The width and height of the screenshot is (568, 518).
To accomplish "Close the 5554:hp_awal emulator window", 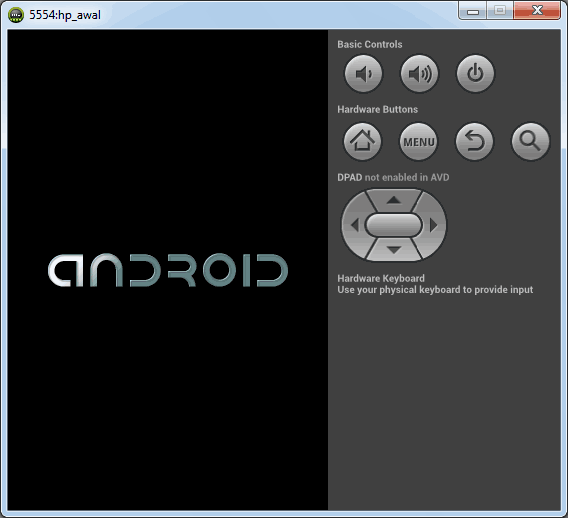I will pos(537,11).
